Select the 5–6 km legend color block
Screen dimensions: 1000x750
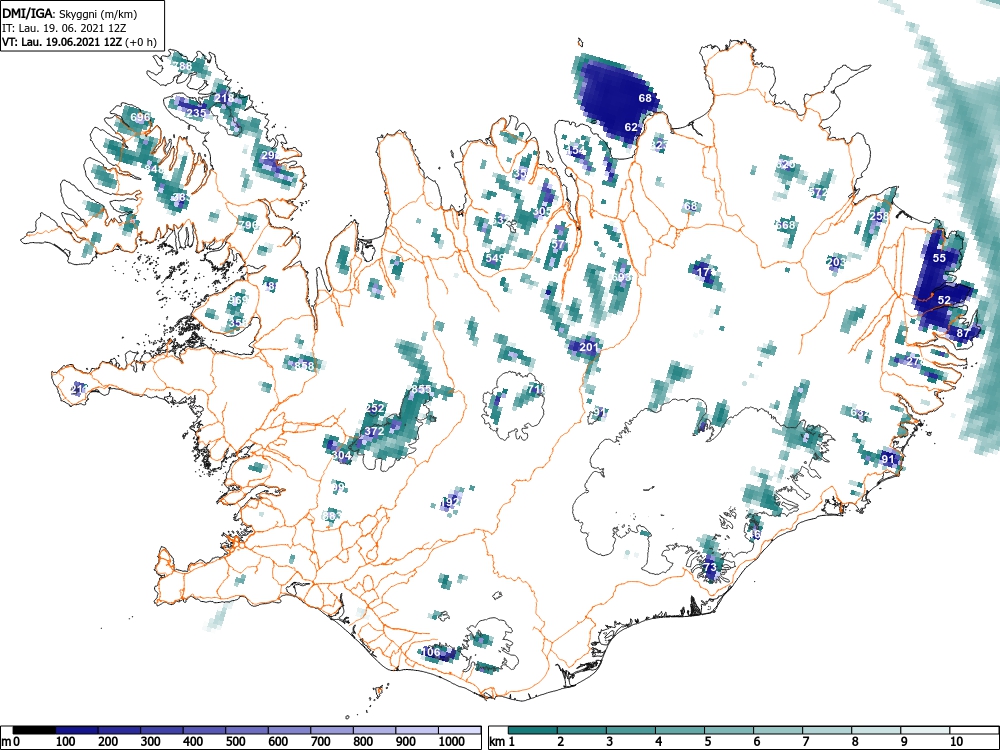point(728,730)
